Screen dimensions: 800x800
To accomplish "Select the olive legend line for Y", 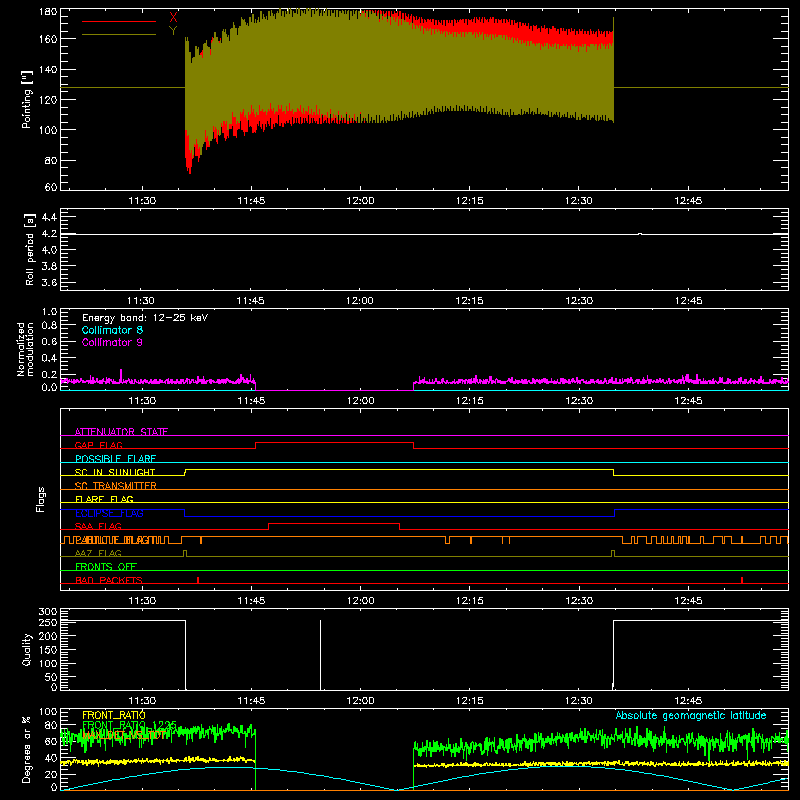I will click(x=119, y=35).
